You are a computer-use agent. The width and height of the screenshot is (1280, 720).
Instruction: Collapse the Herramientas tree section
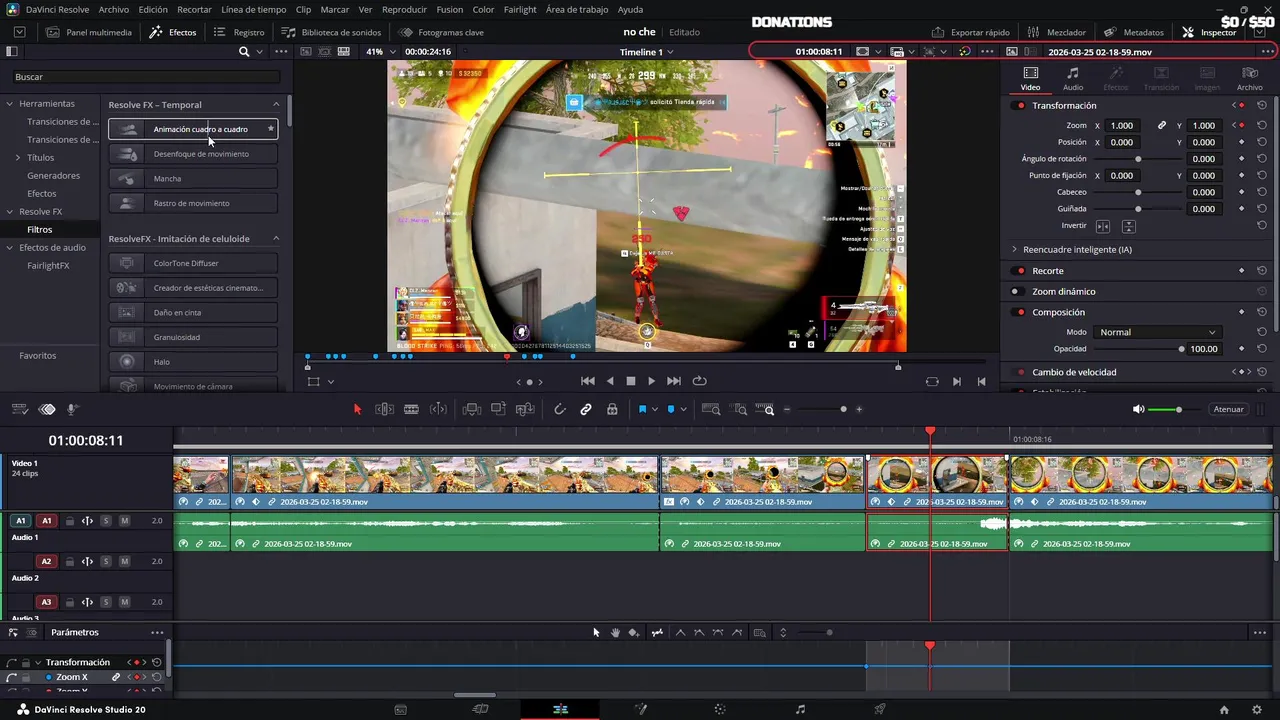coord(9,104)
